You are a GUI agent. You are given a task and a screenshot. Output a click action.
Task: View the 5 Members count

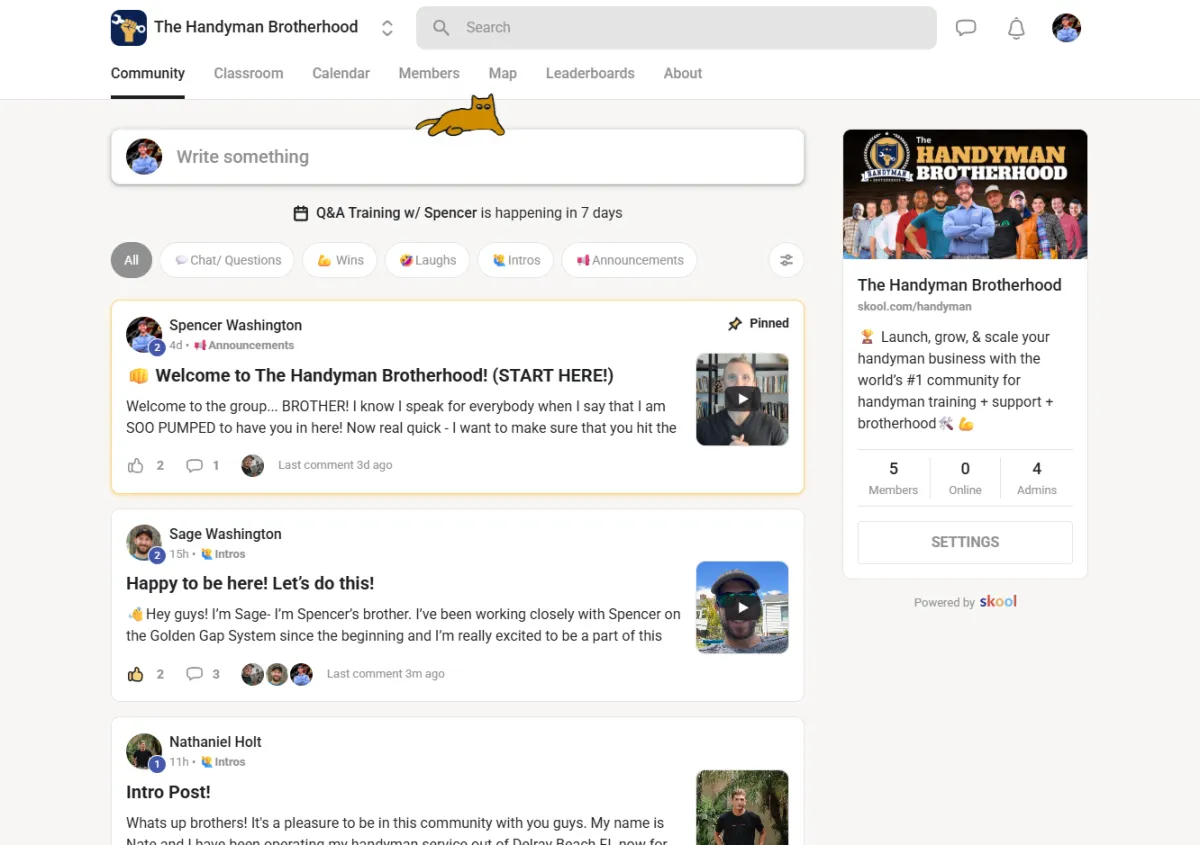click(x=893, y=478)
